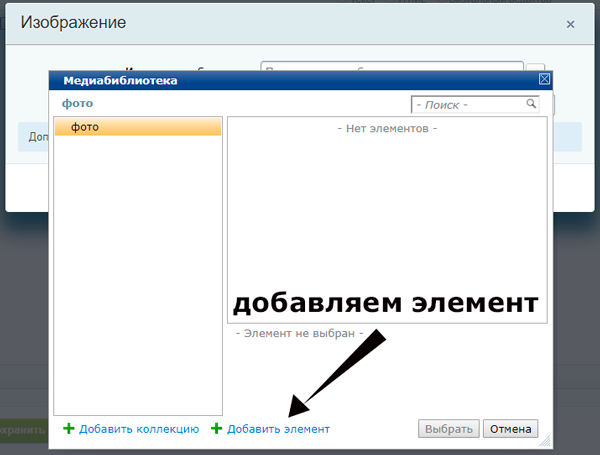
Task: Click the Медиабиблиотека title bar
Action: pos(300,80)
